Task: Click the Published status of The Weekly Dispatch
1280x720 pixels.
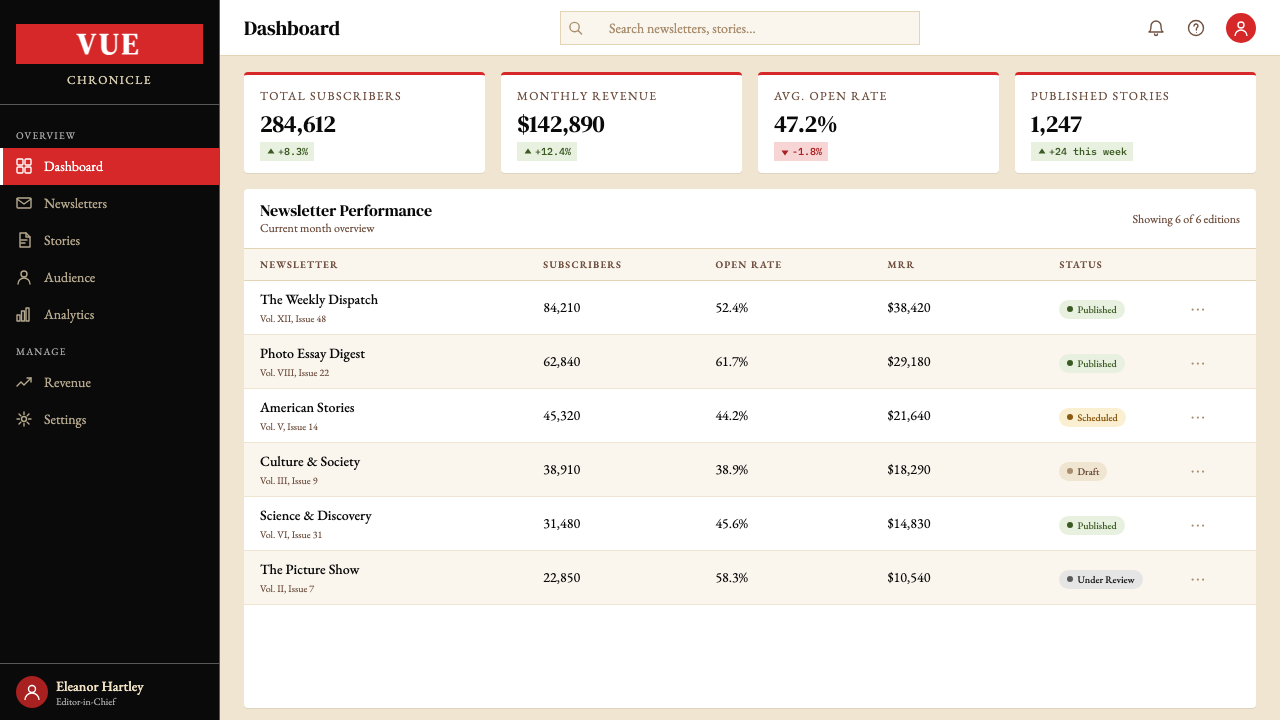Action: (x=1092, y=309)
